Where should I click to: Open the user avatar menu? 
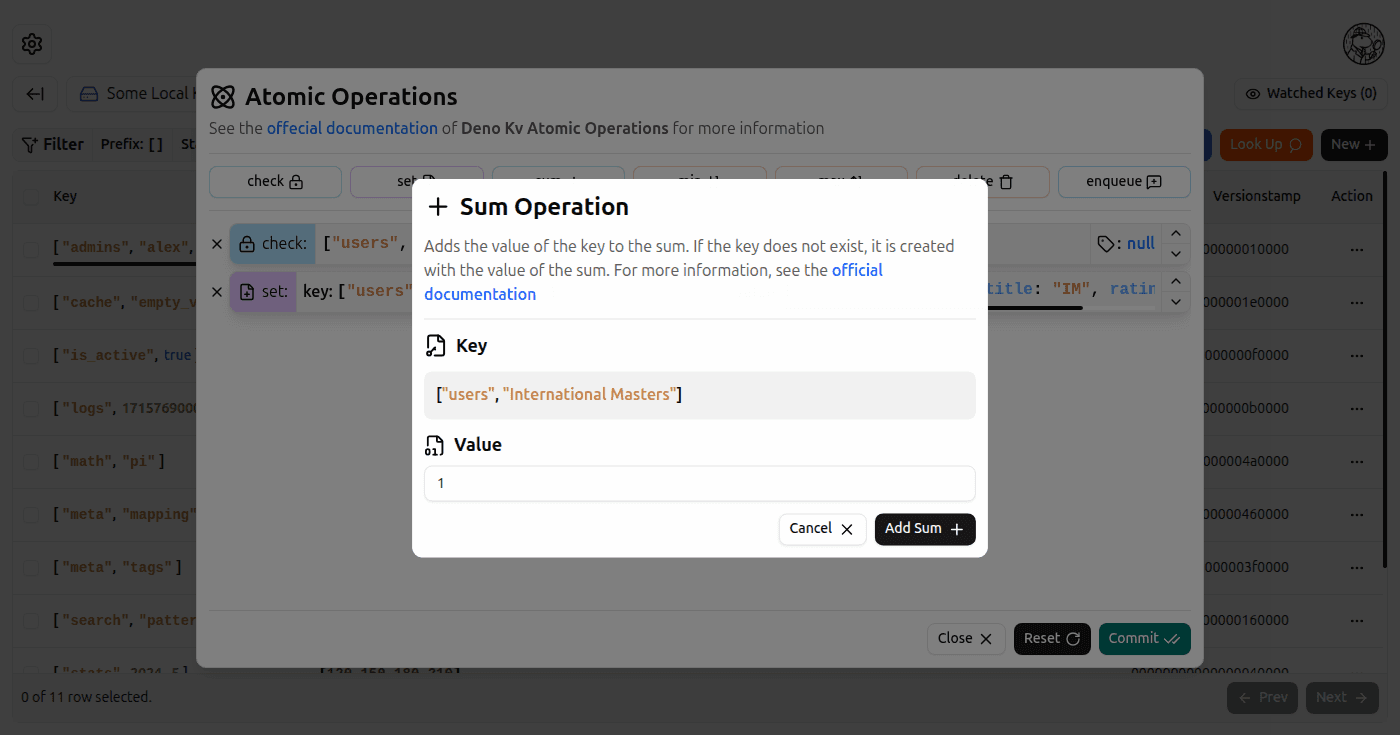click(x=1362, y=44)
